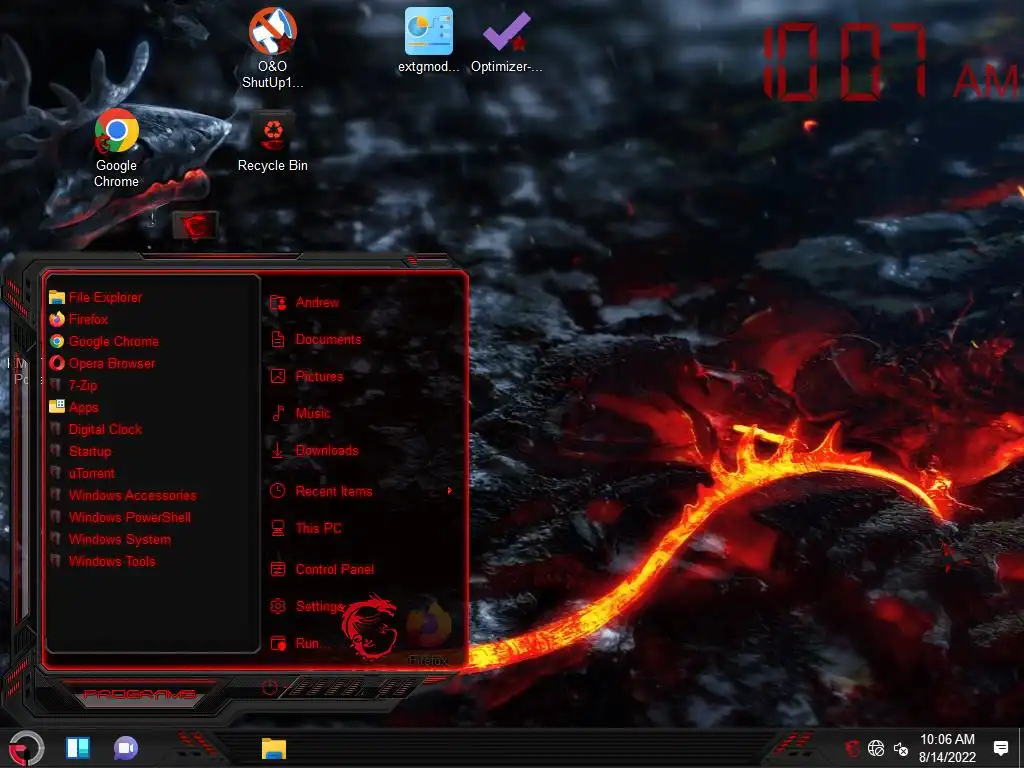Click the Start button on taskbar
Screen dimensions: 1024x768
(x=26, y=748)
